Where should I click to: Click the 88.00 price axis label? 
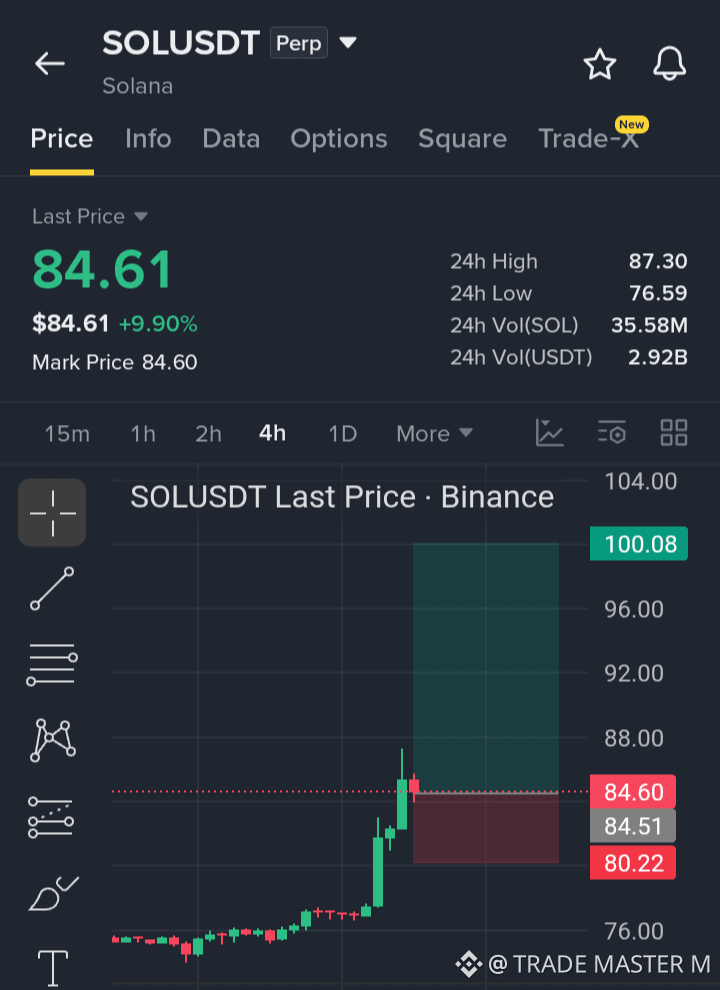pos(634,737)
